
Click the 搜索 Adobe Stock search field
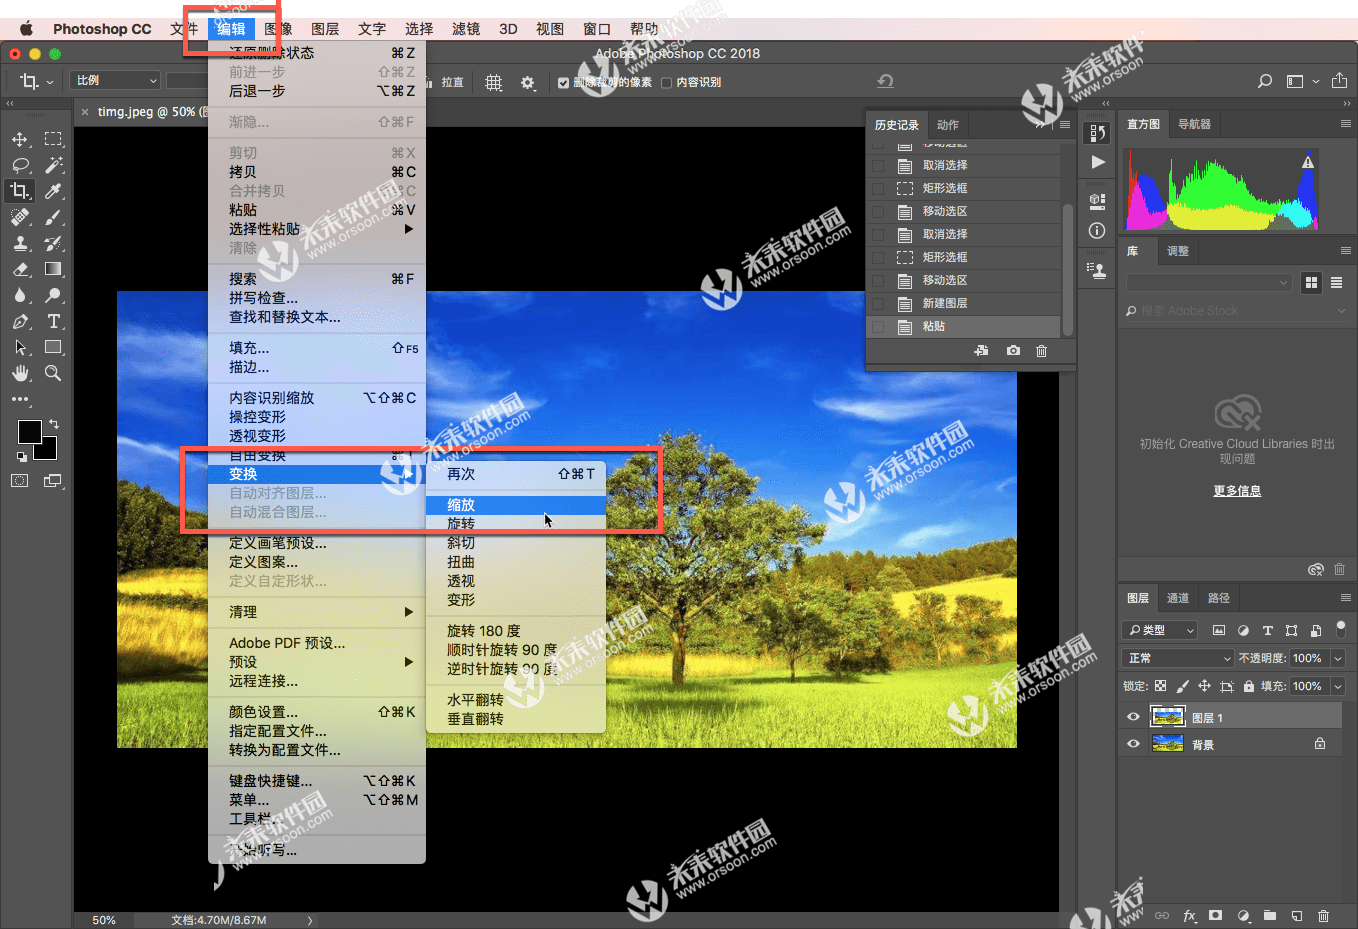click(1237, 311)
